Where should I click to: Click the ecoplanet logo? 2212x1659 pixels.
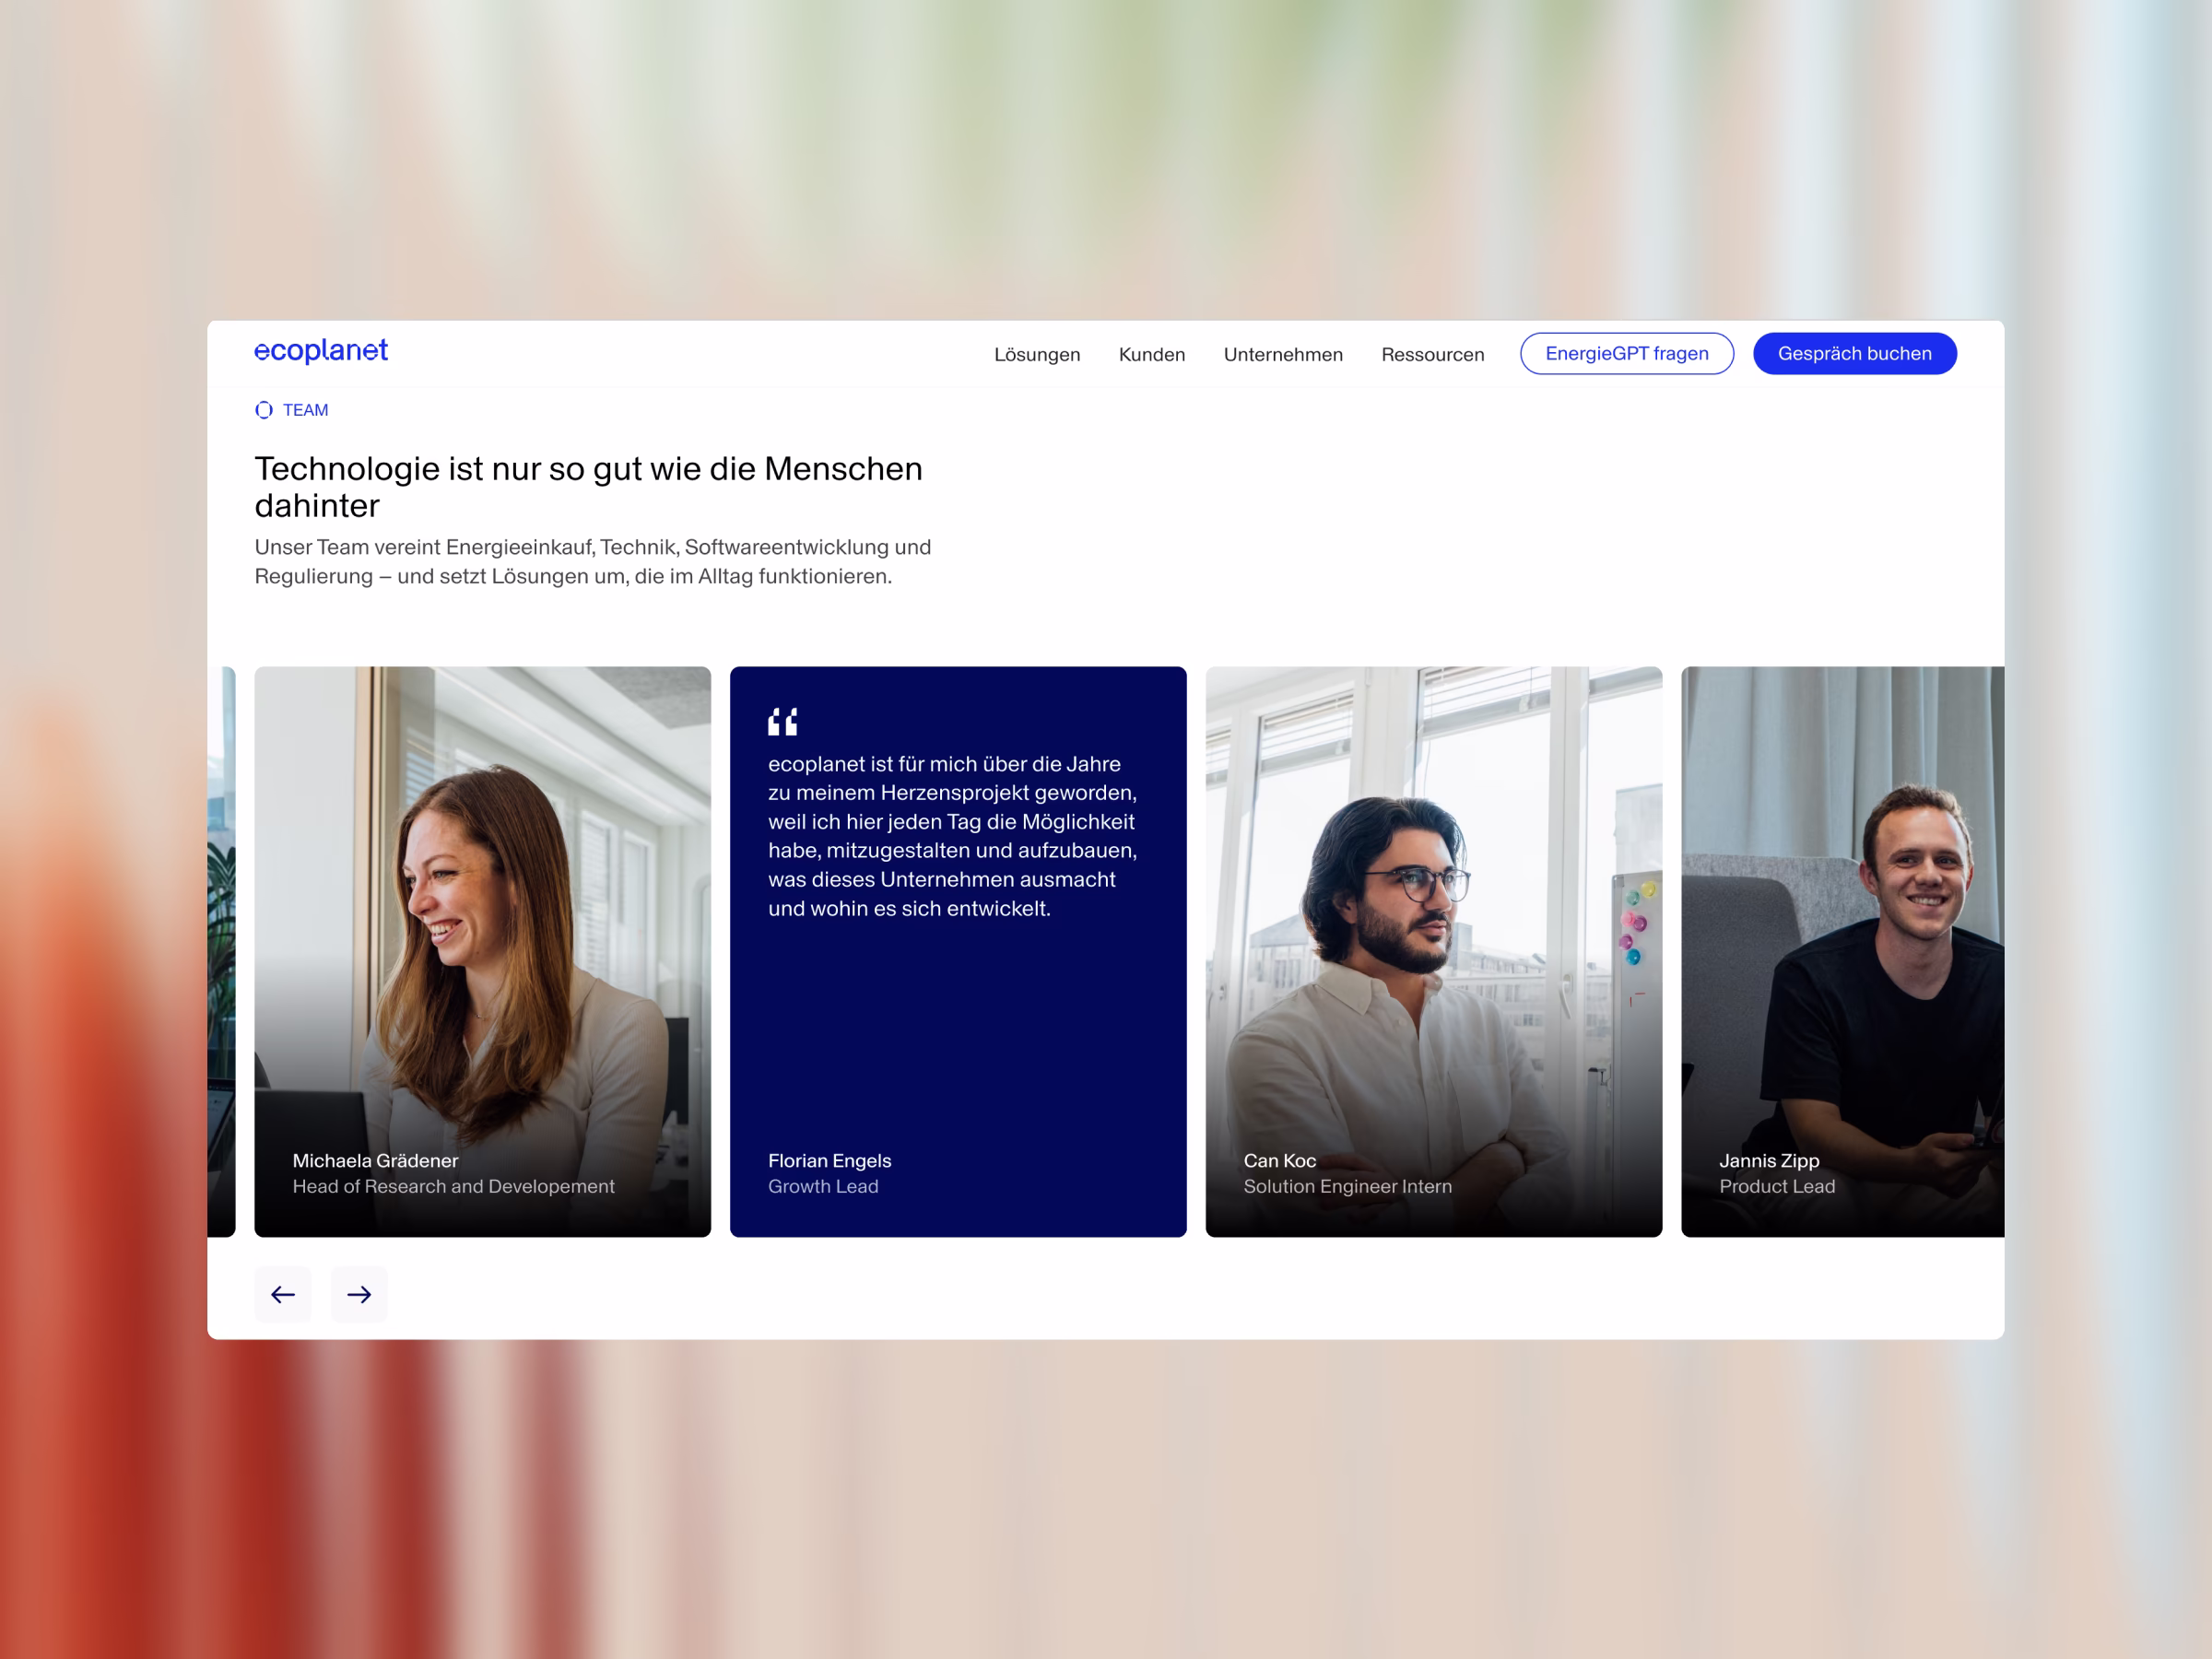point(320,351)
